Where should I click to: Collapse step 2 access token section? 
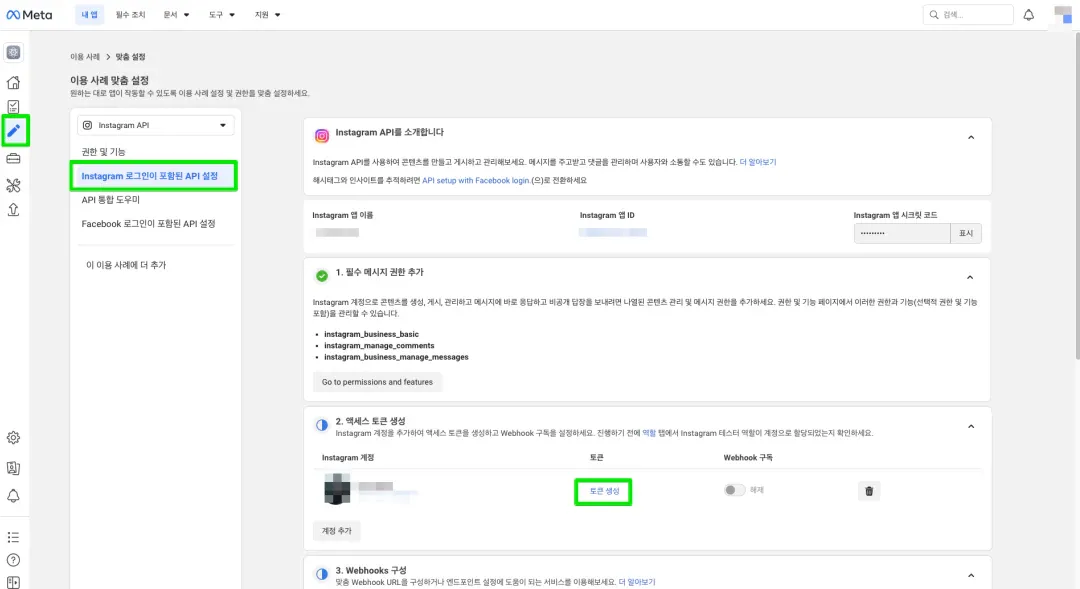970,426
